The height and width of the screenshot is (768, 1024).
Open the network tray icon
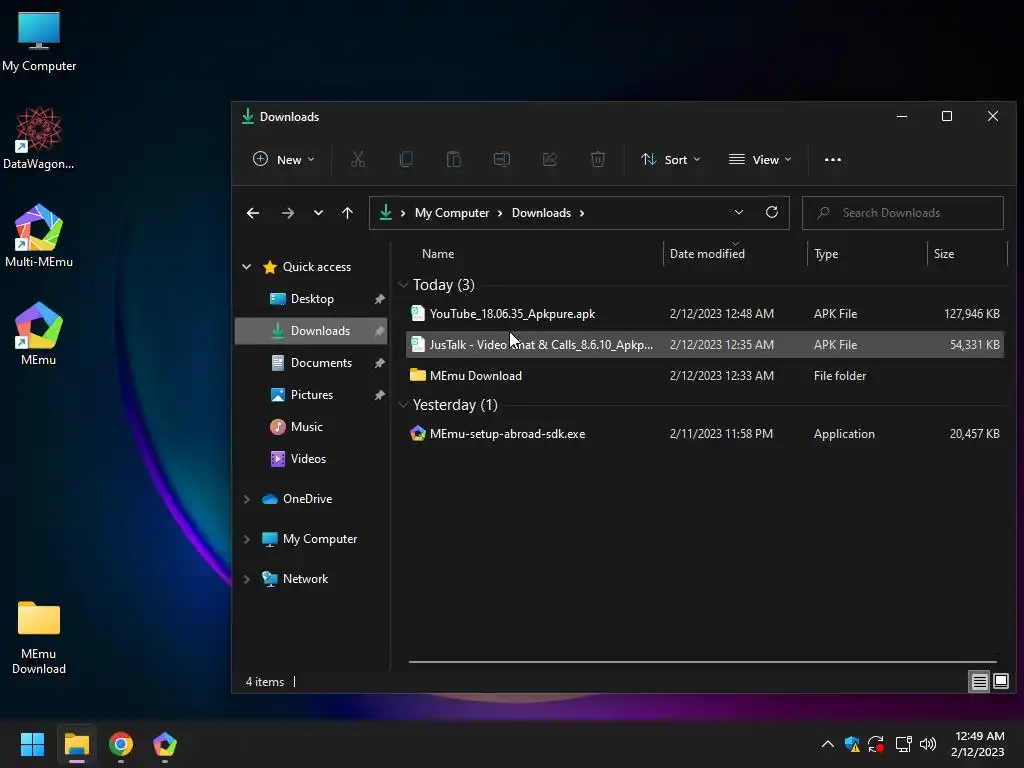pyautogui.click(x=903, y=744)
